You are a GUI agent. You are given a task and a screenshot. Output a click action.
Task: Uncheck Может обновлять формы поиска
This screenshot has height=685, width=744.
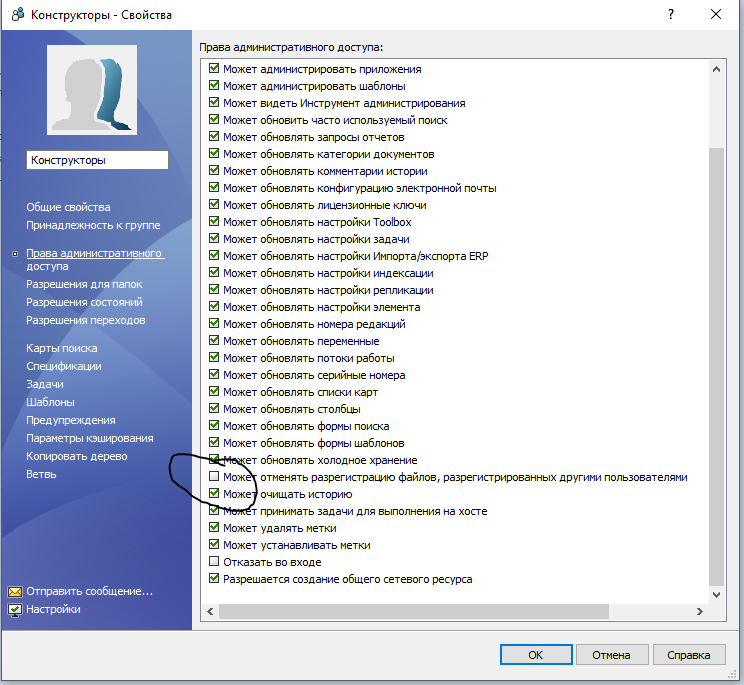click(x=214, y=426)
